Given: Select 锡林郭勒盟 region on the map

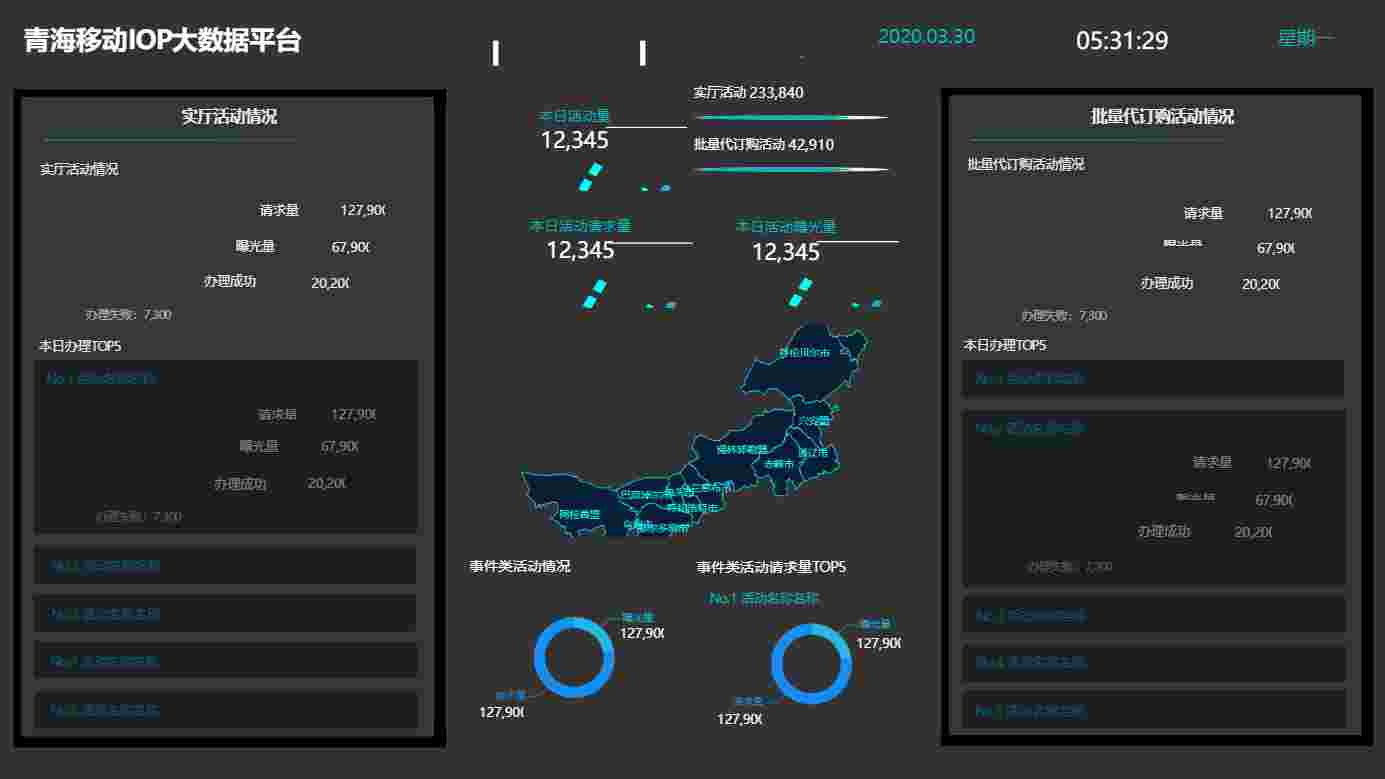Looking at the screenshot, I should [x=742, y=449].
